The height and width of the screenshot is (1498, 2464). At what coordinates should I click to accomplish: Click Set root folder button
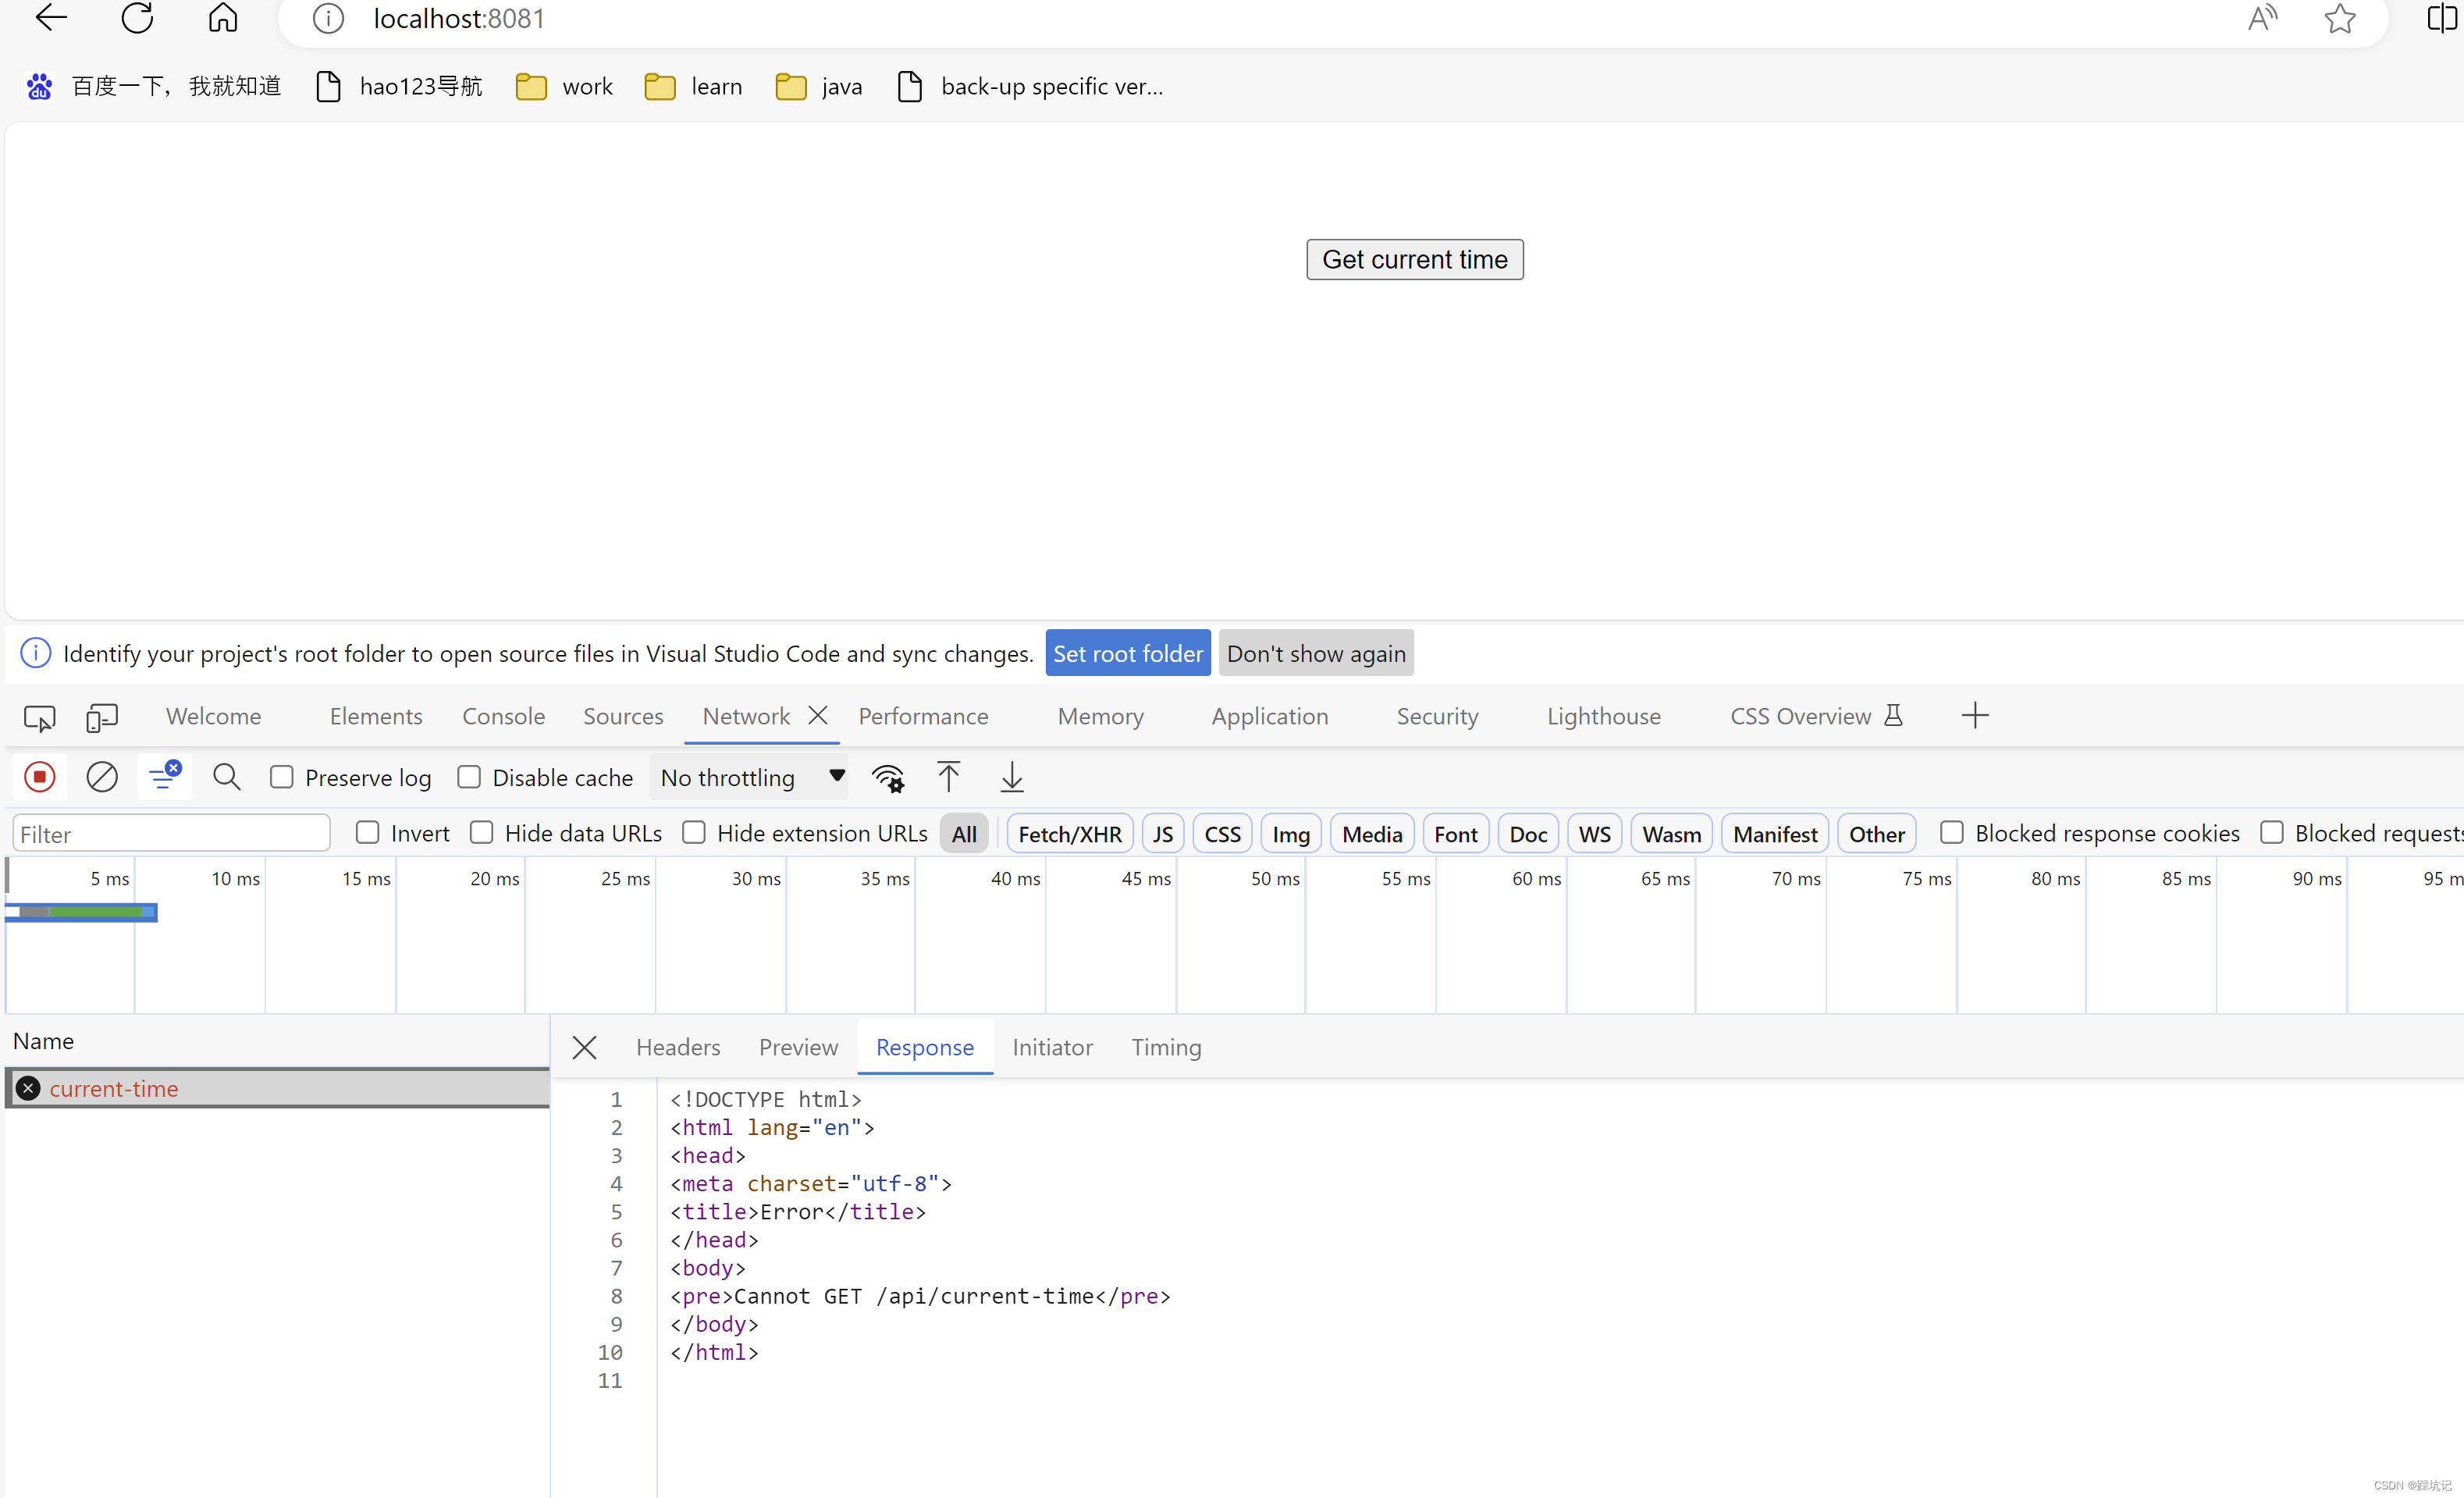1128,653
